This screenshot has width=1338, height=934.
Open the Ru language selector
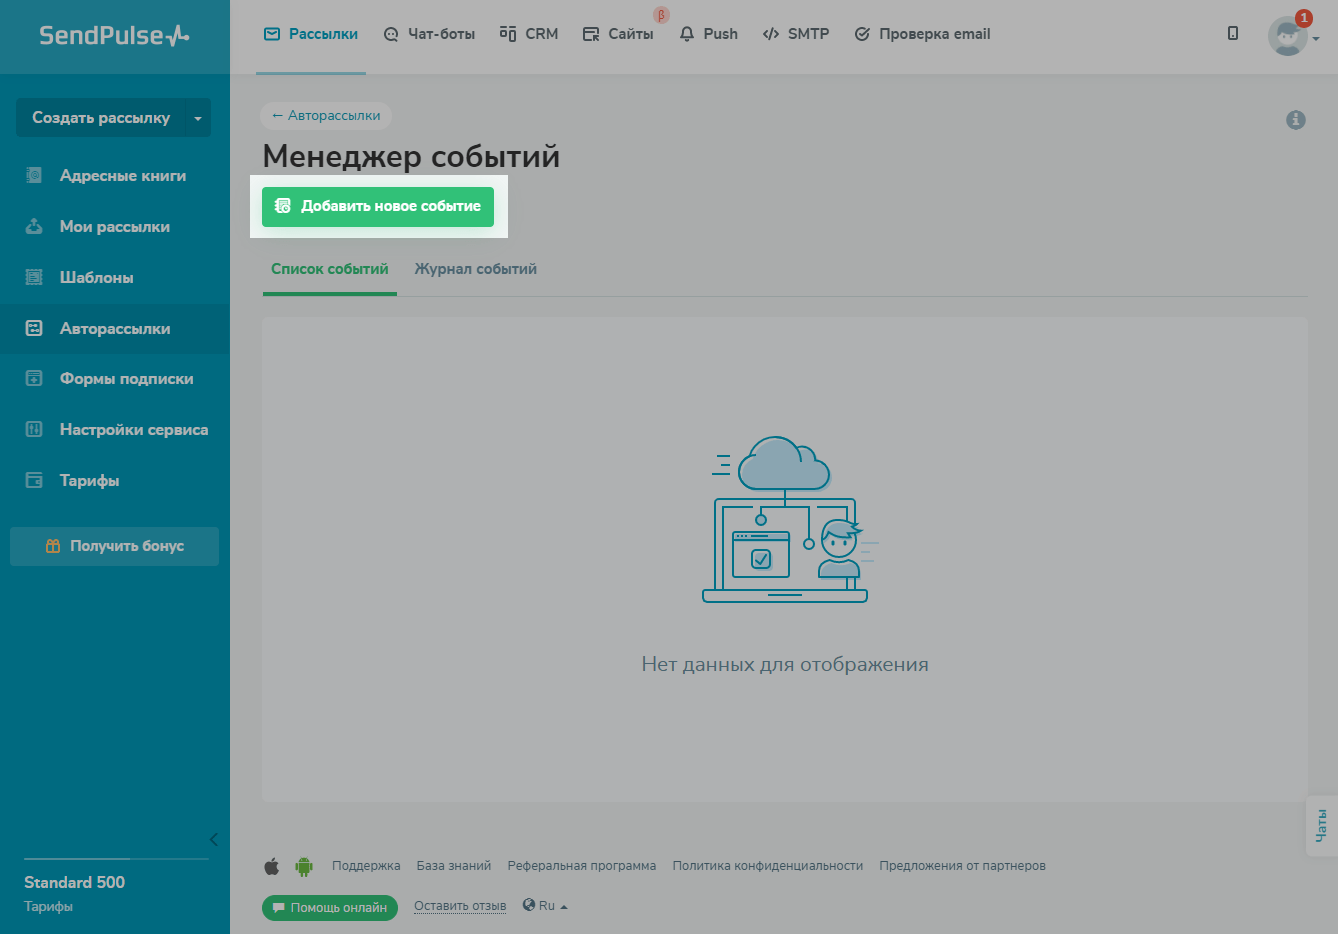click(x=545, y=906)
